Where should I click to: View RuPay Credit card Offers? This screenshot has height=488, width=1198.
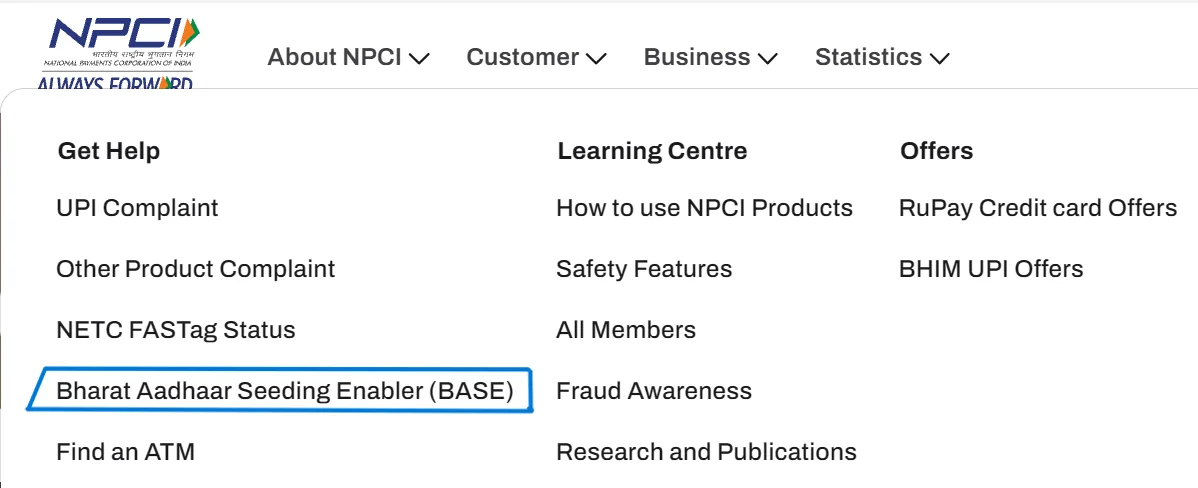(1038, 208)
